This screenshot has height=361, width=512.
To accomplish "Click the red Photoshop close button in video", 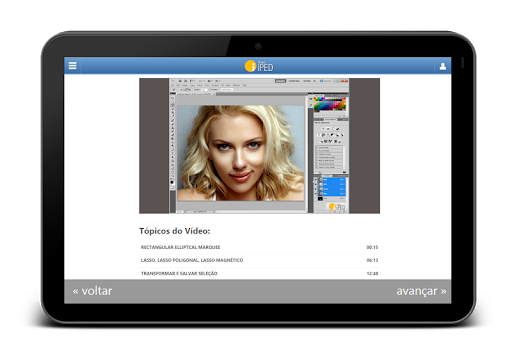I will pos(346,81).
